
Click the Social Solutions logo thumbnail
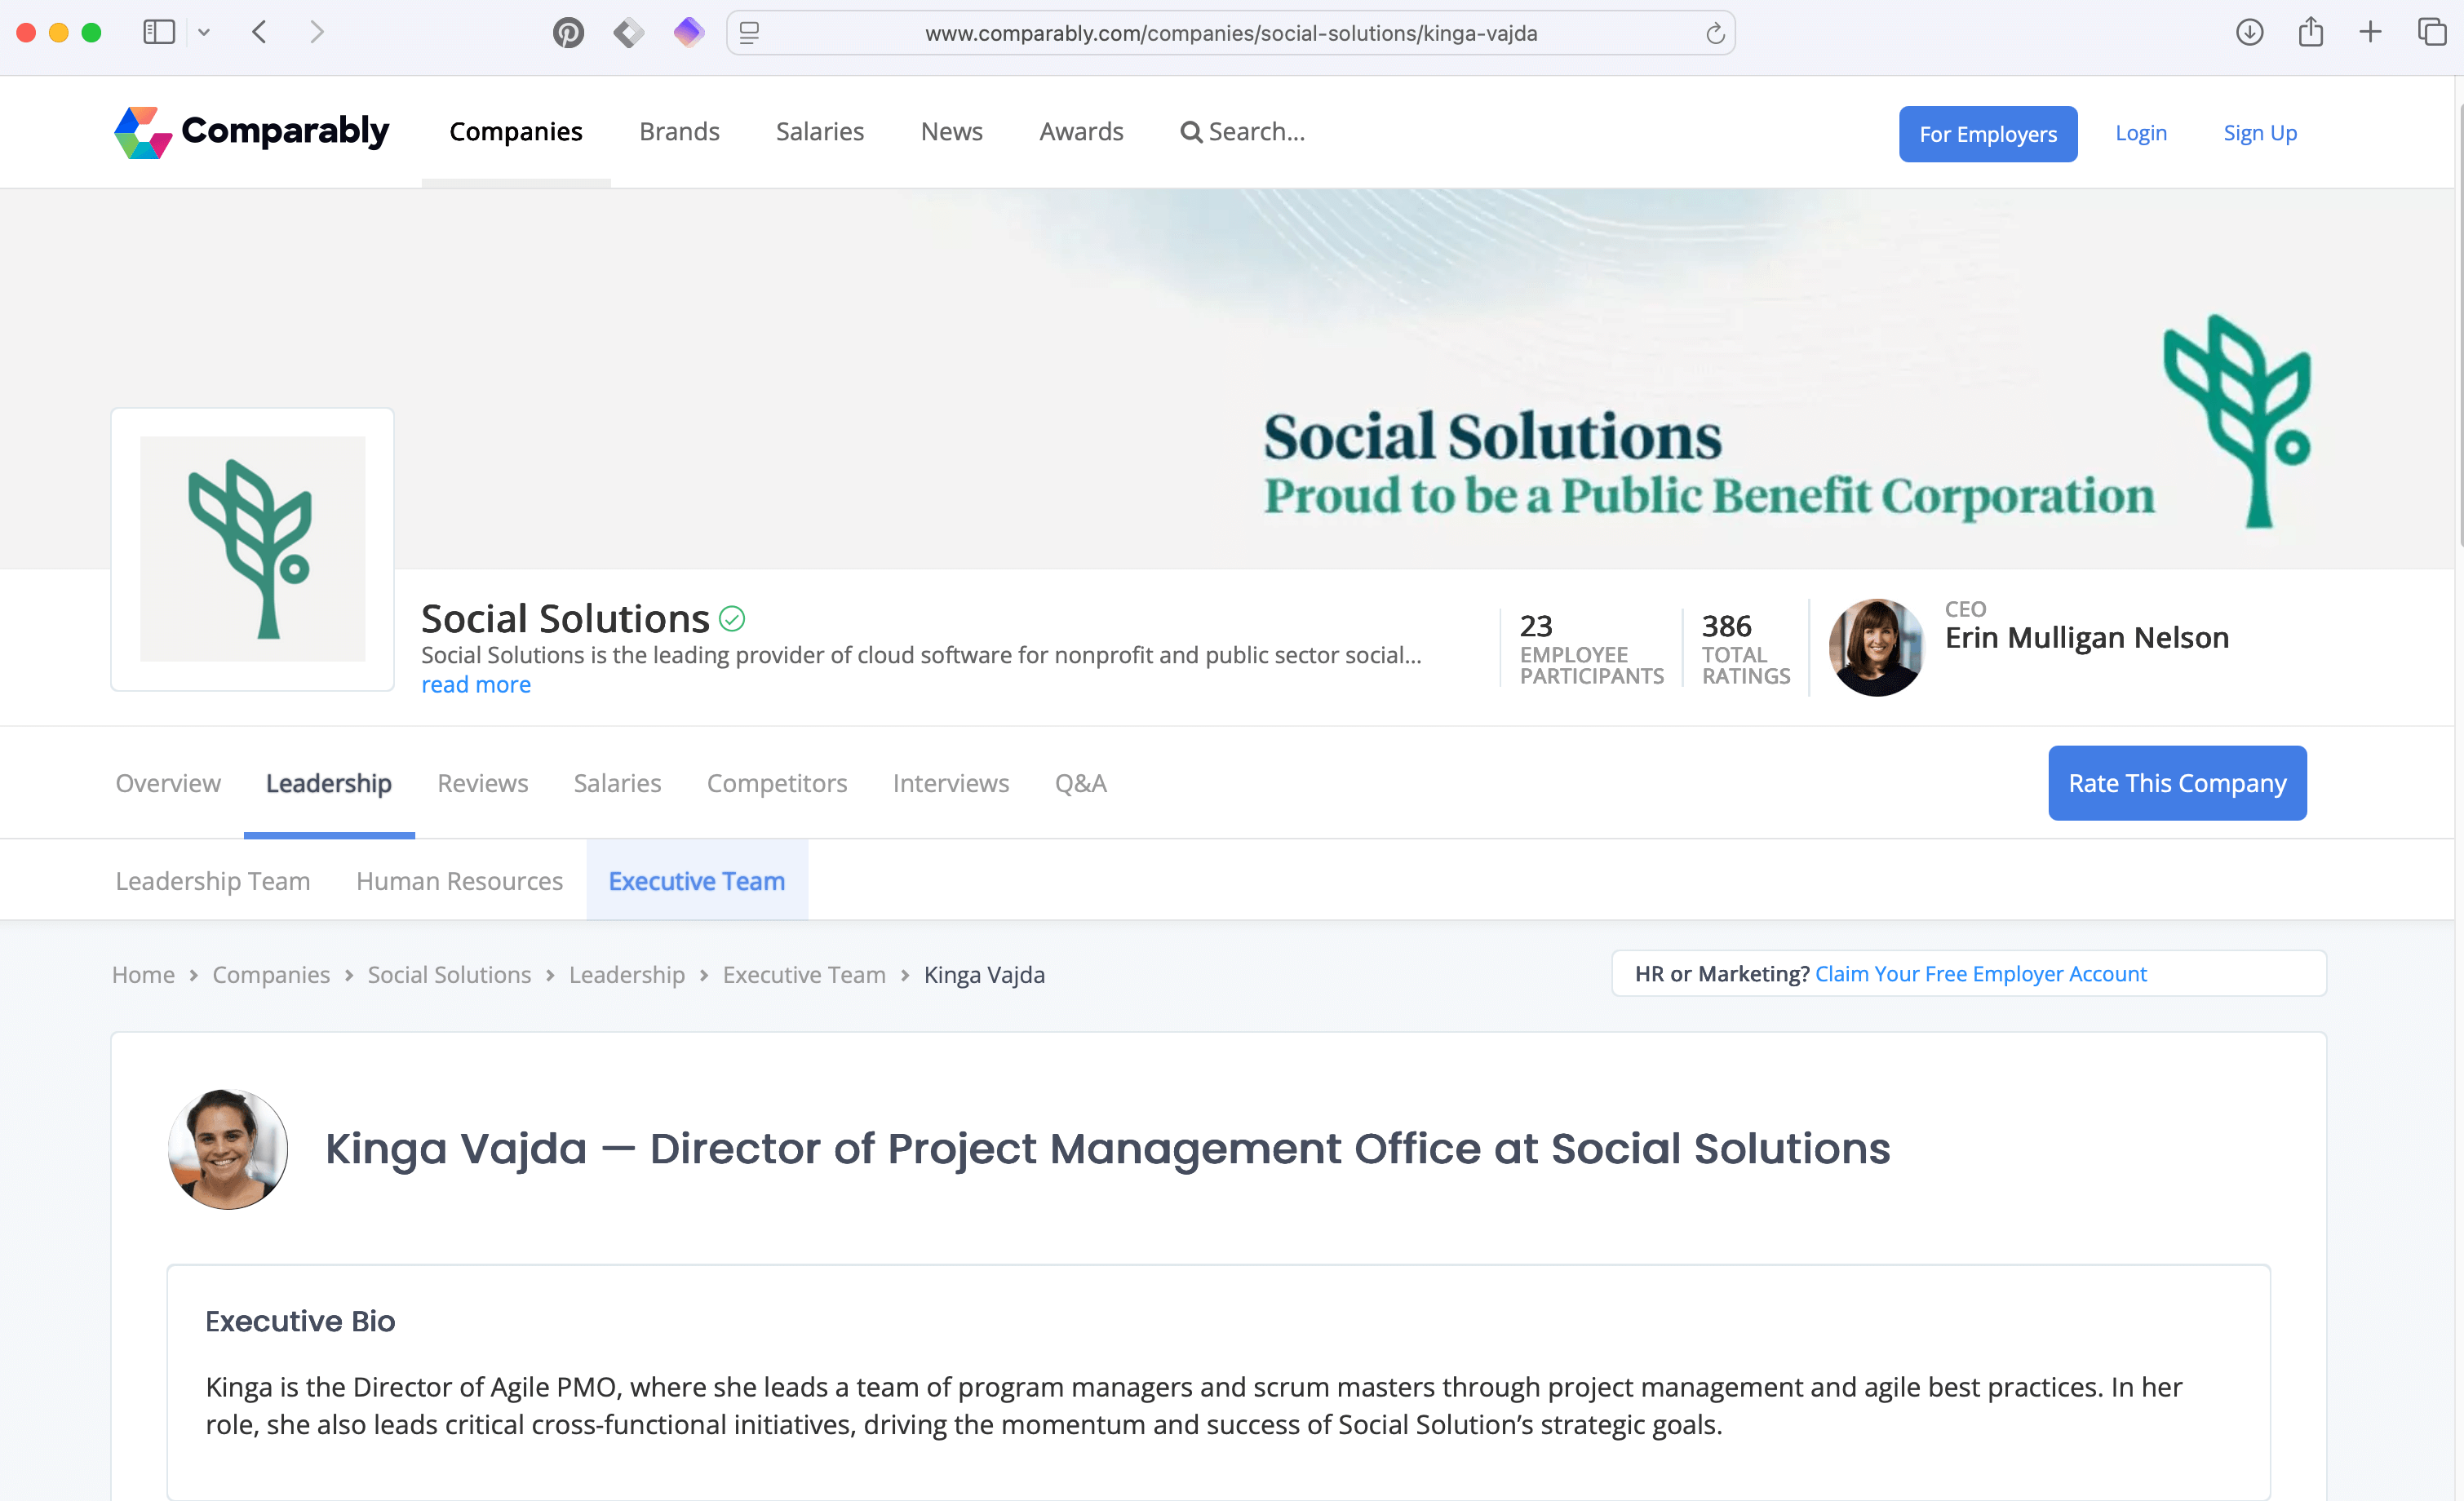[252, 549]
